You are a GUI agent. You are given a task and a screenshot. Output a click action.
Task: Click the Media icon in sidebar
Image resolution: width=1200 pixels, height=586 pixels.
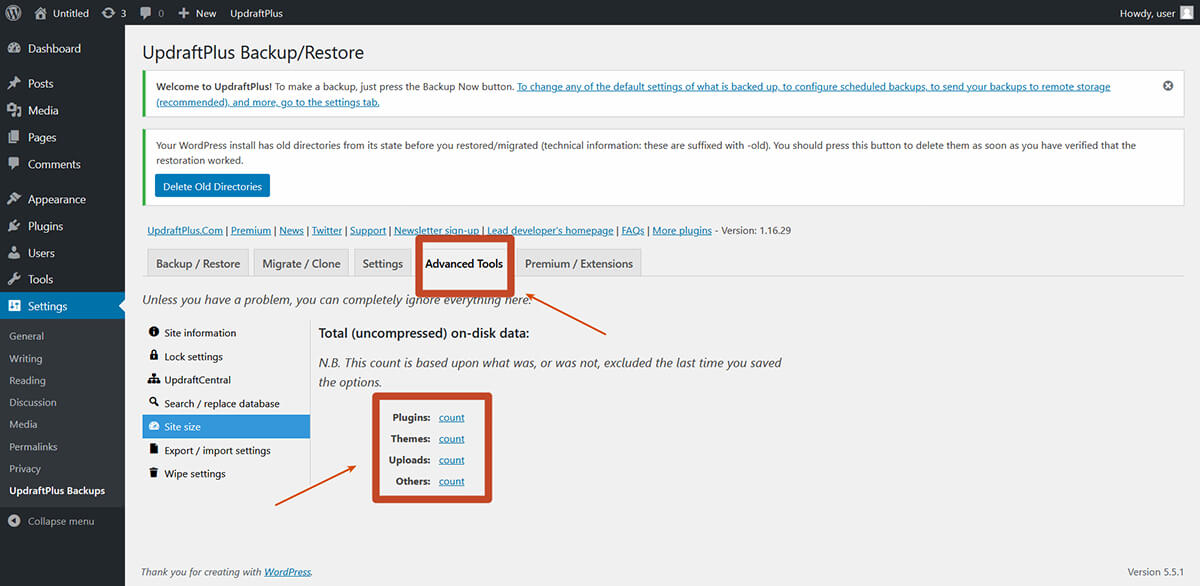pos(14,110)
